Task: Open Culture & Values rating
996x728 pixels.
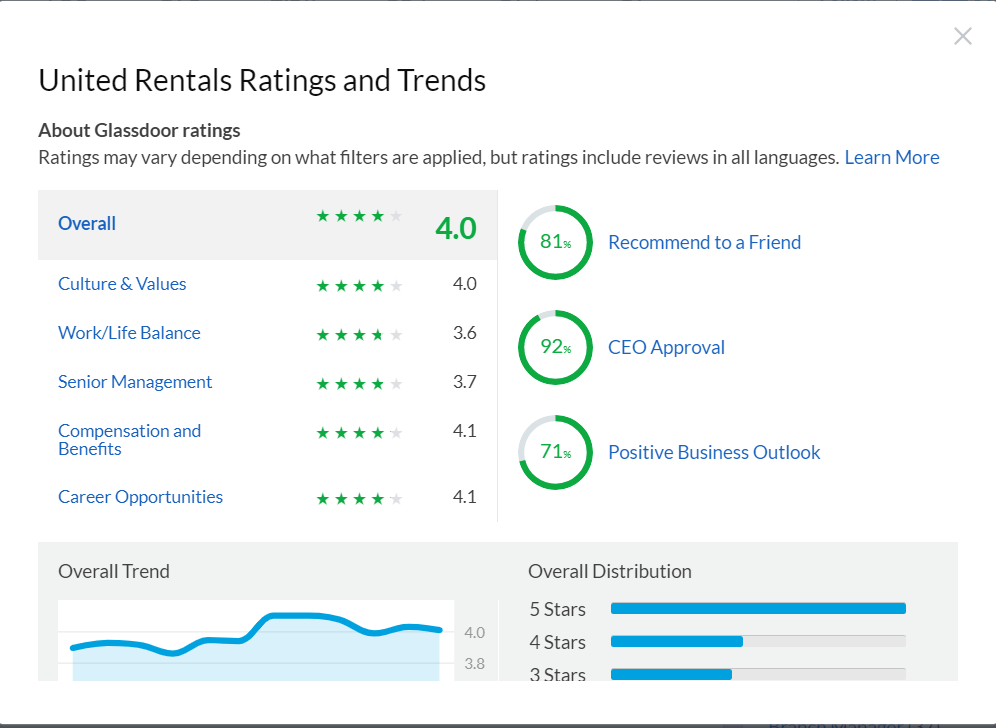Action: (122, 284)
